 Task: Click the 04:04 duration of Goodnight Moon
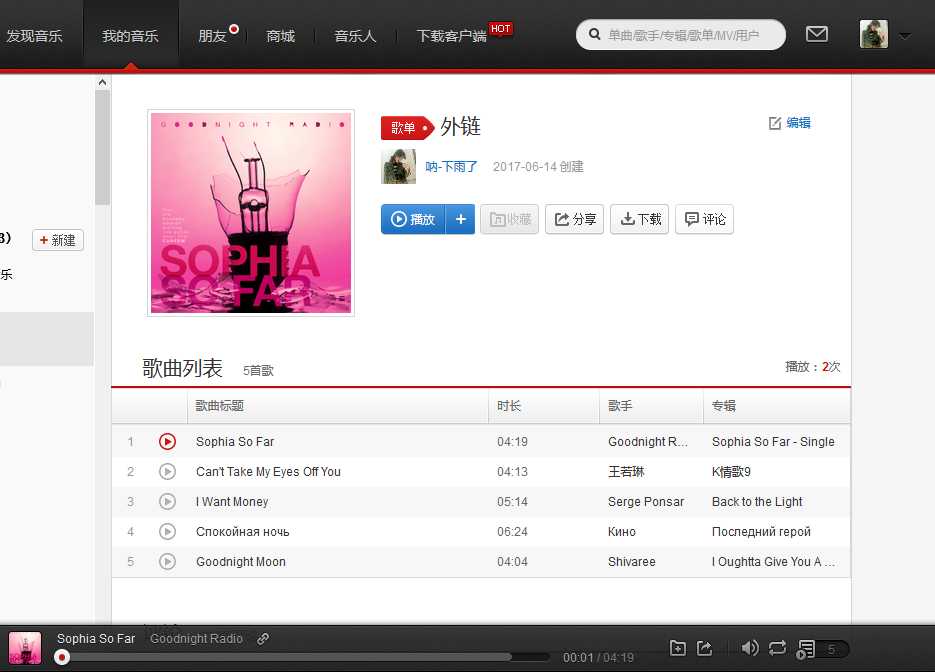point(512,562)
